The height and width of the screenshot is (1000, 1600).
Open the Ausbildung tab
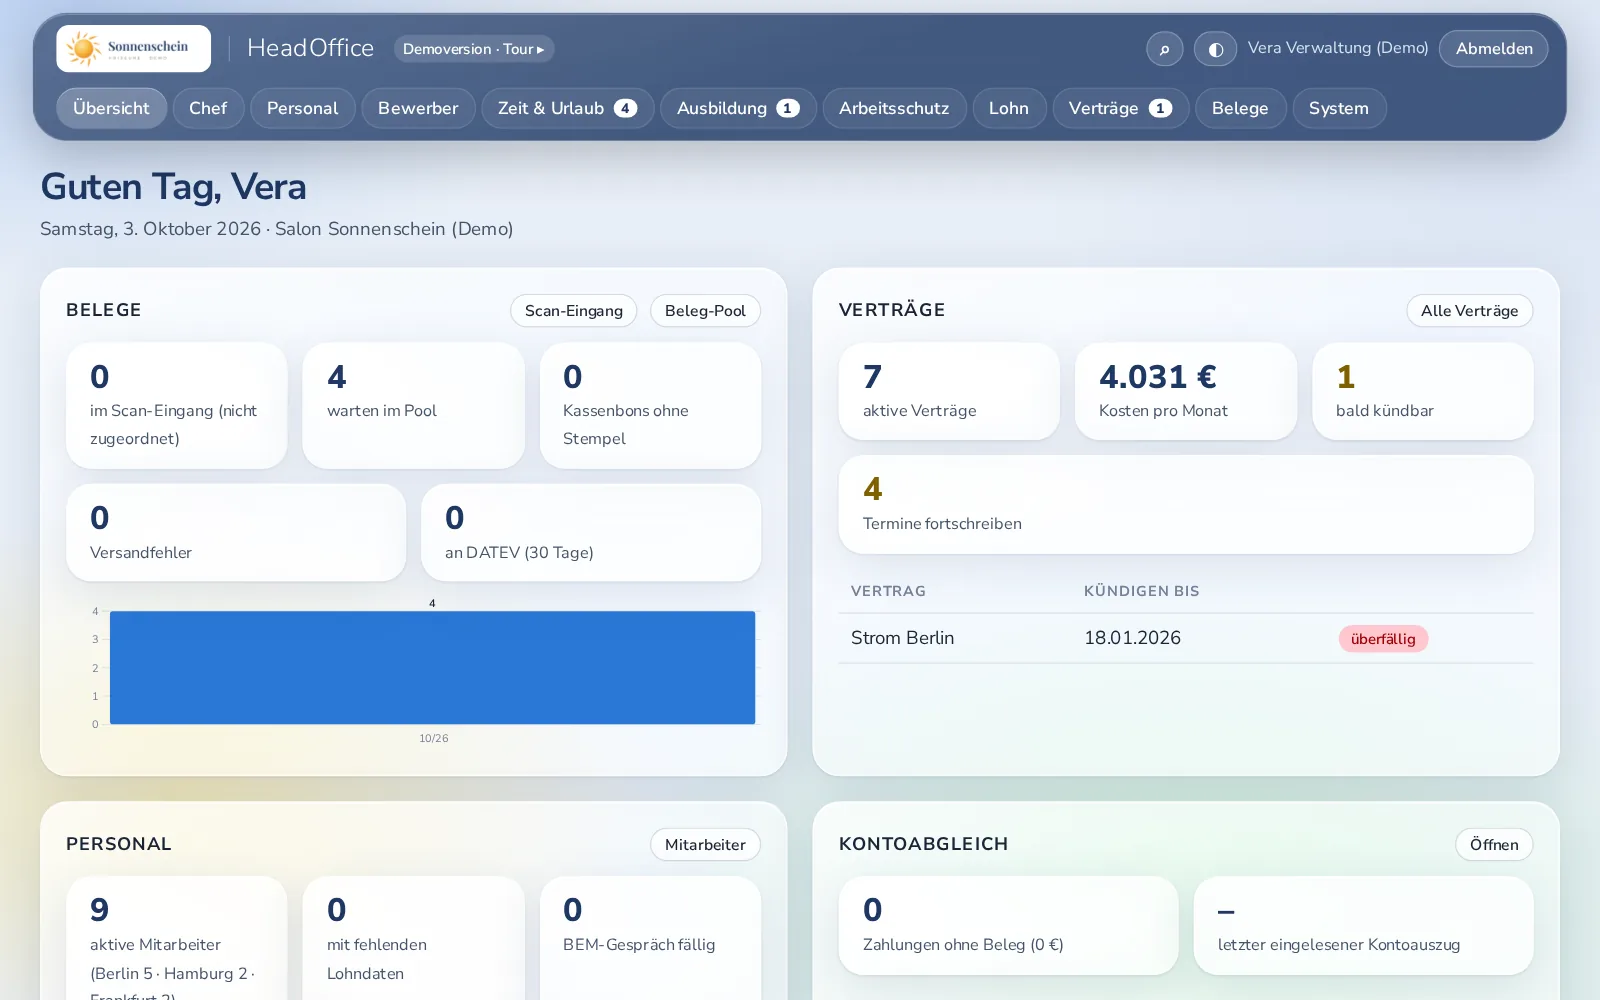[x=738, y=108]
